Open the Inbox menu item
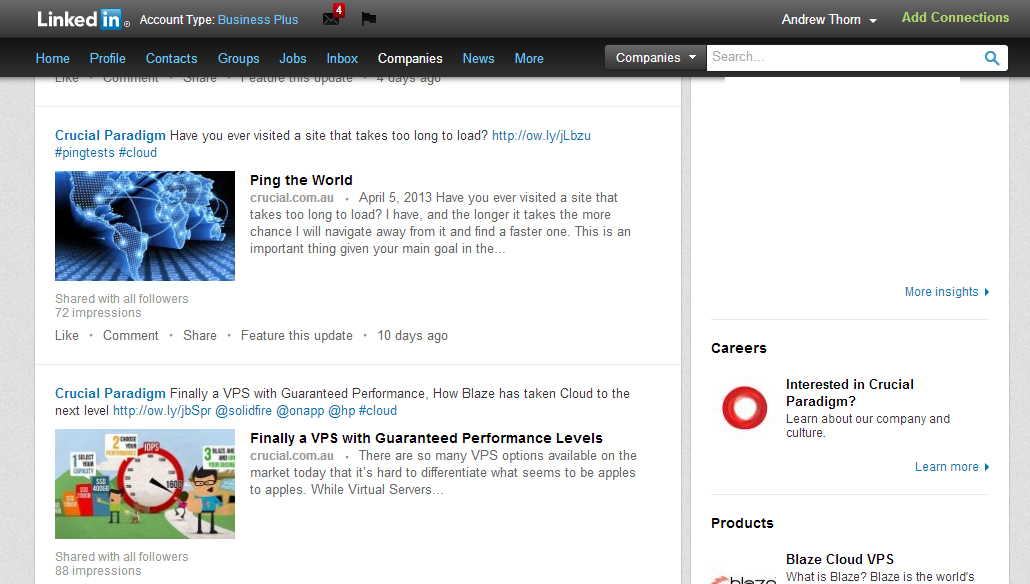Screen dimensions: 1030x584 [342, 58]
